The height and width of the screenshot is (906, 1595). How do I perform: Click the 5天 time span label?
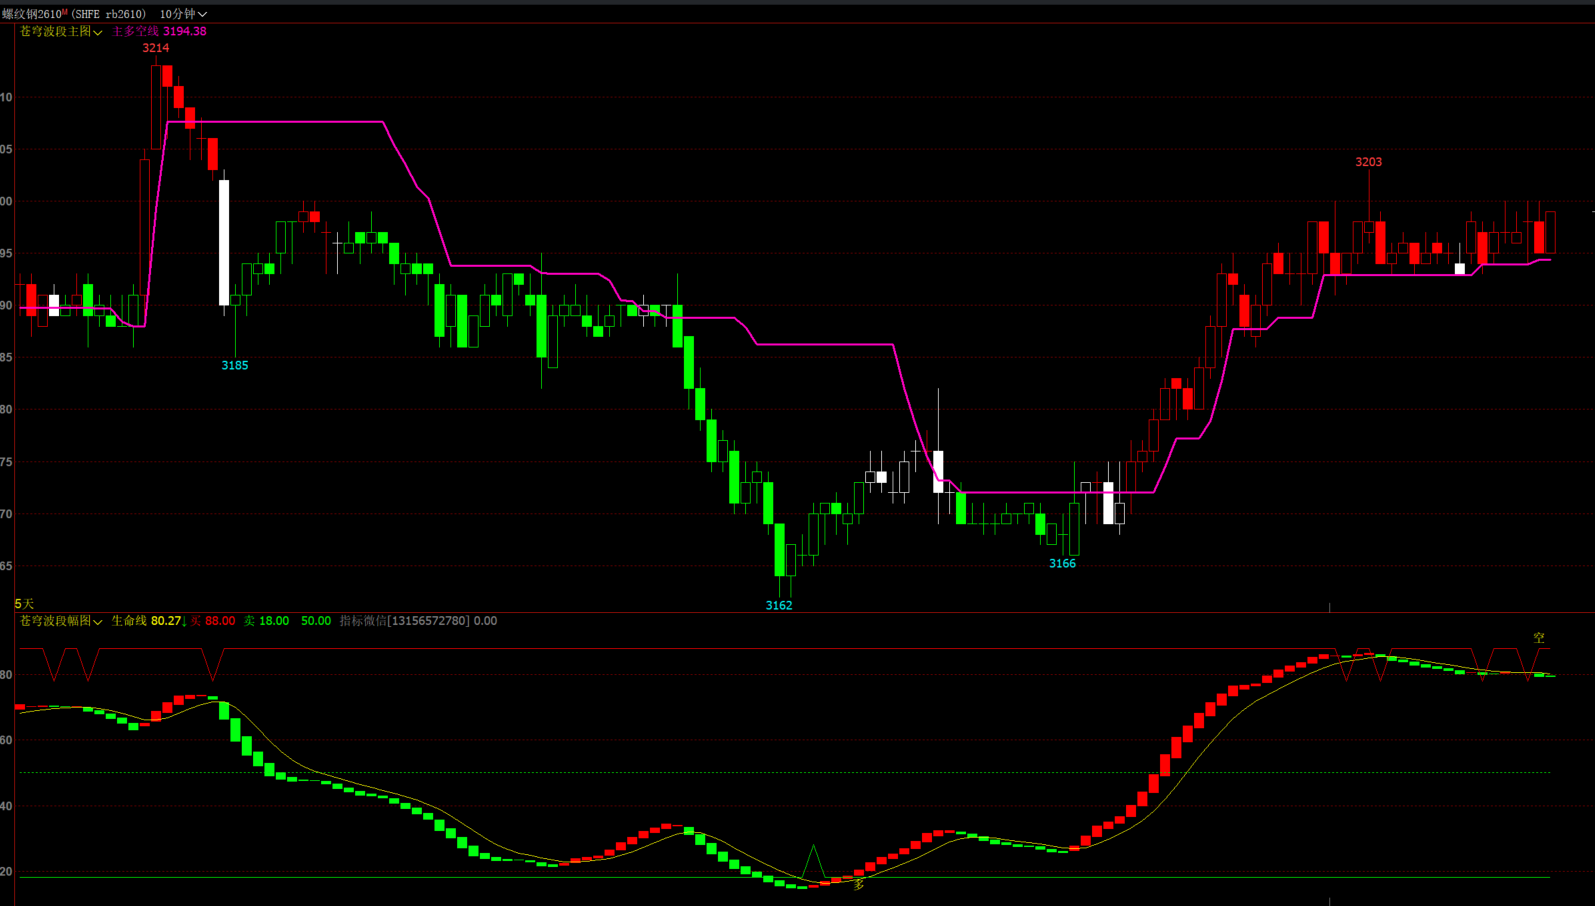coord(24,604)
